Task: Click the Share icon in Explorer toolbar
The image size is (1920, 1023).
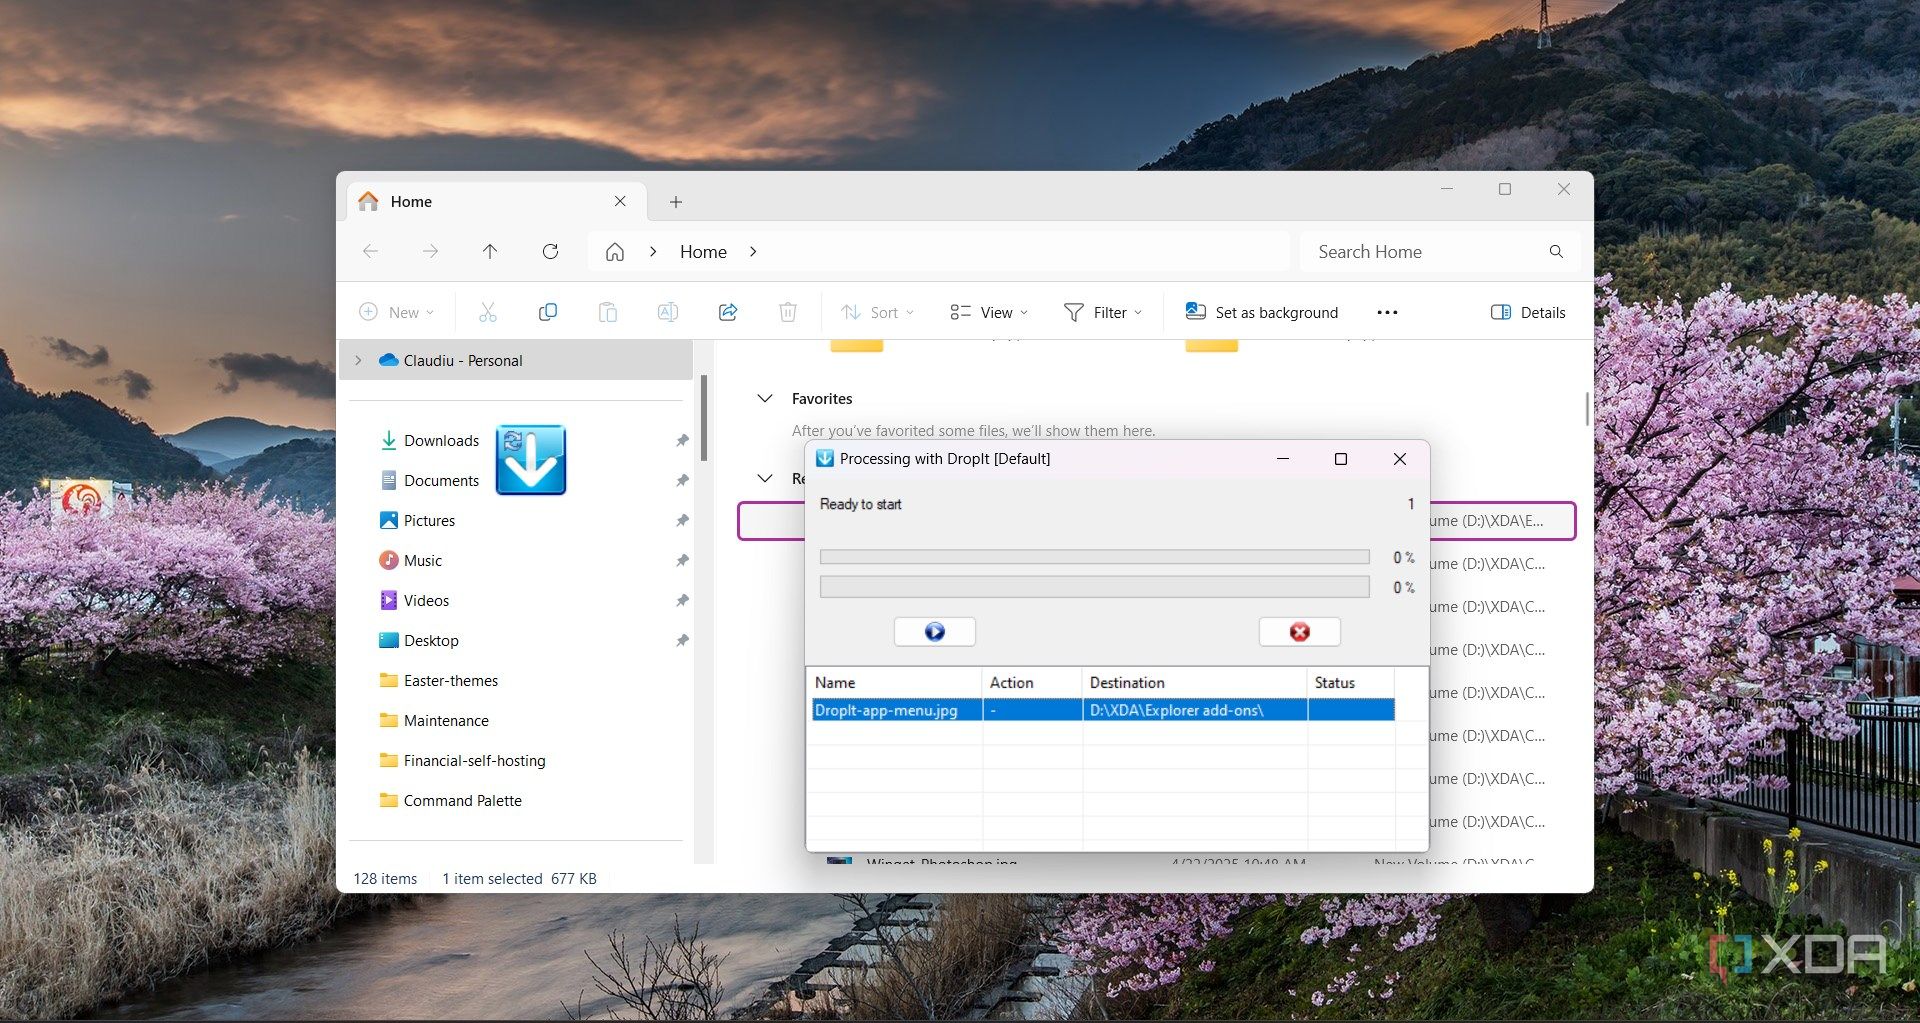Action: click(x=728, y=312)
